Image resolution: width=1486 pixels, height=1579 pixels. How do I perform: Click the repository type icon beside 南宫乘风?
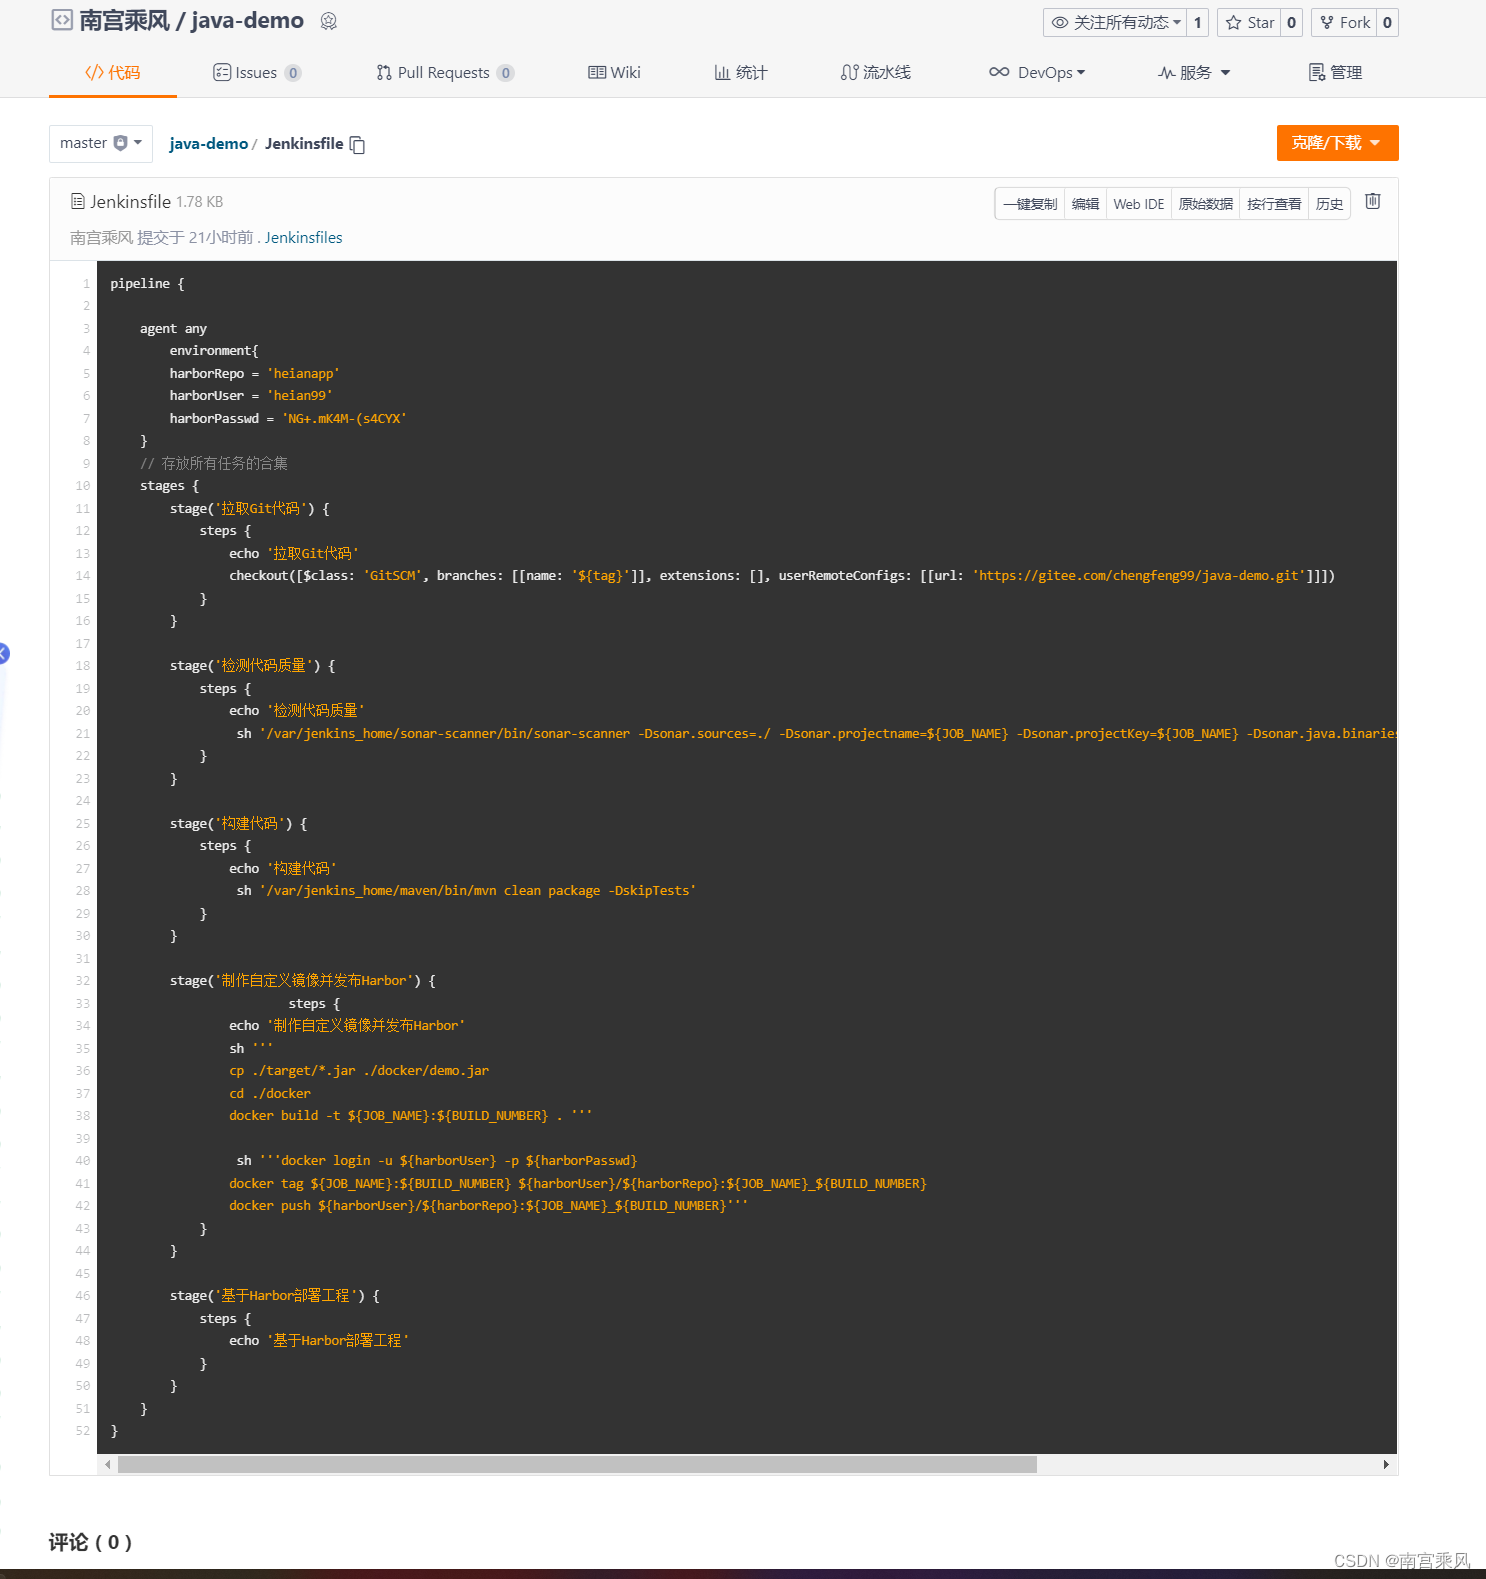(62, 20)
